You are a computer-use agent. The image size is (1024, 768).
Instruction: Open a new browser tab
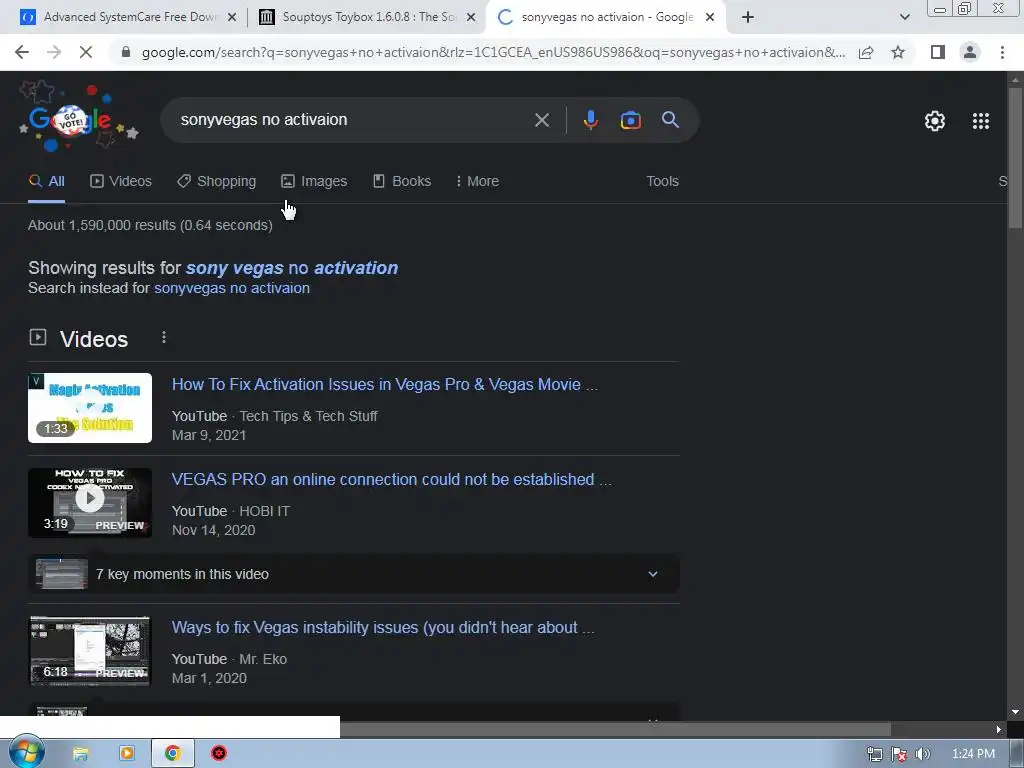(748, 17)
